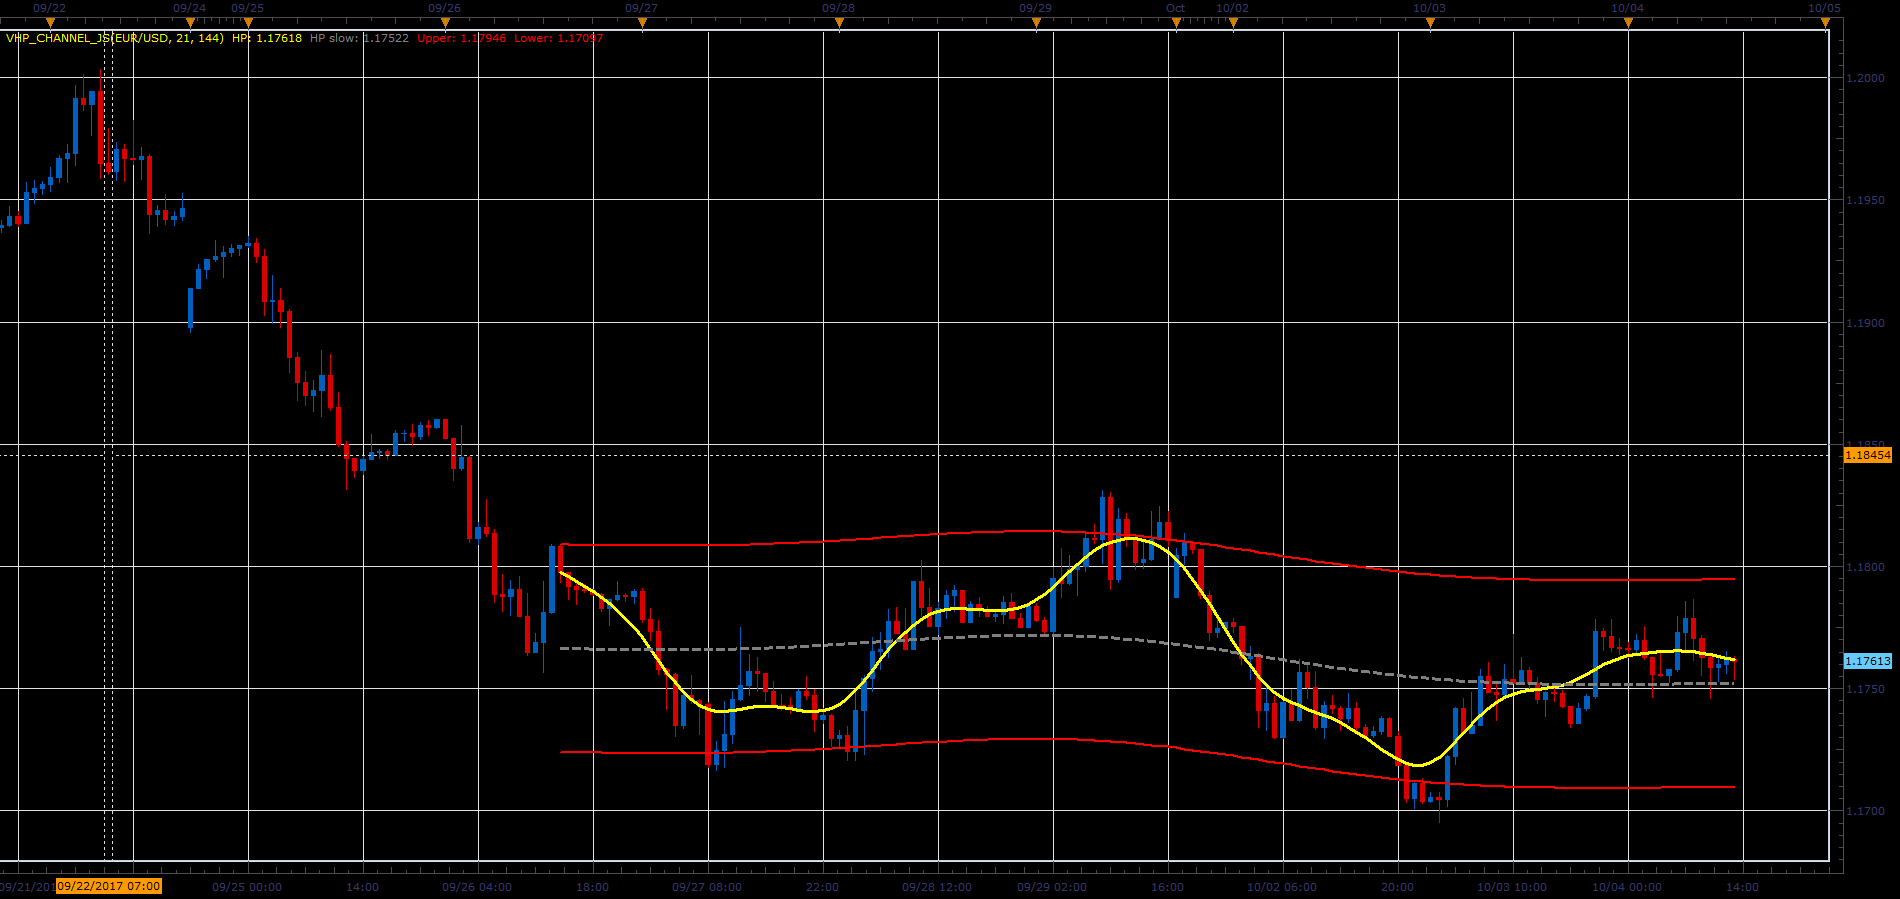Click the orange day marker under 09/22
Screen dimensions: 1900x899
50,23
